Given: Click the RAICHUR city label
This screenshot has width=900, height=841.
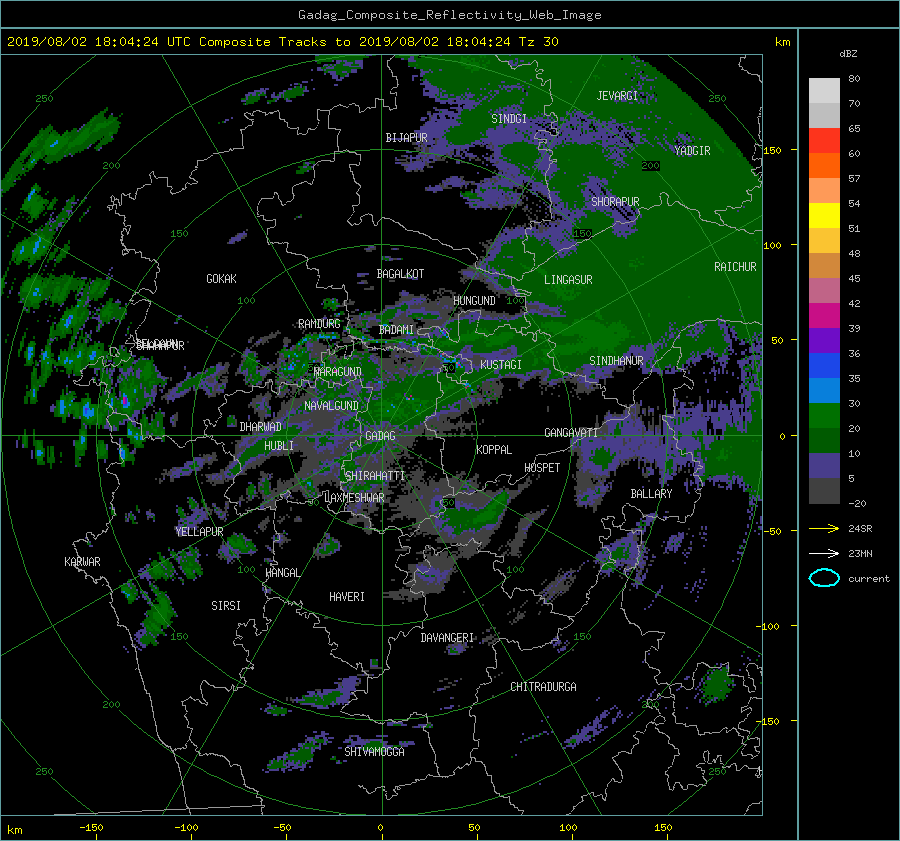Looking at the screenshot, I should pyautogui.click(x=735, y=267).
